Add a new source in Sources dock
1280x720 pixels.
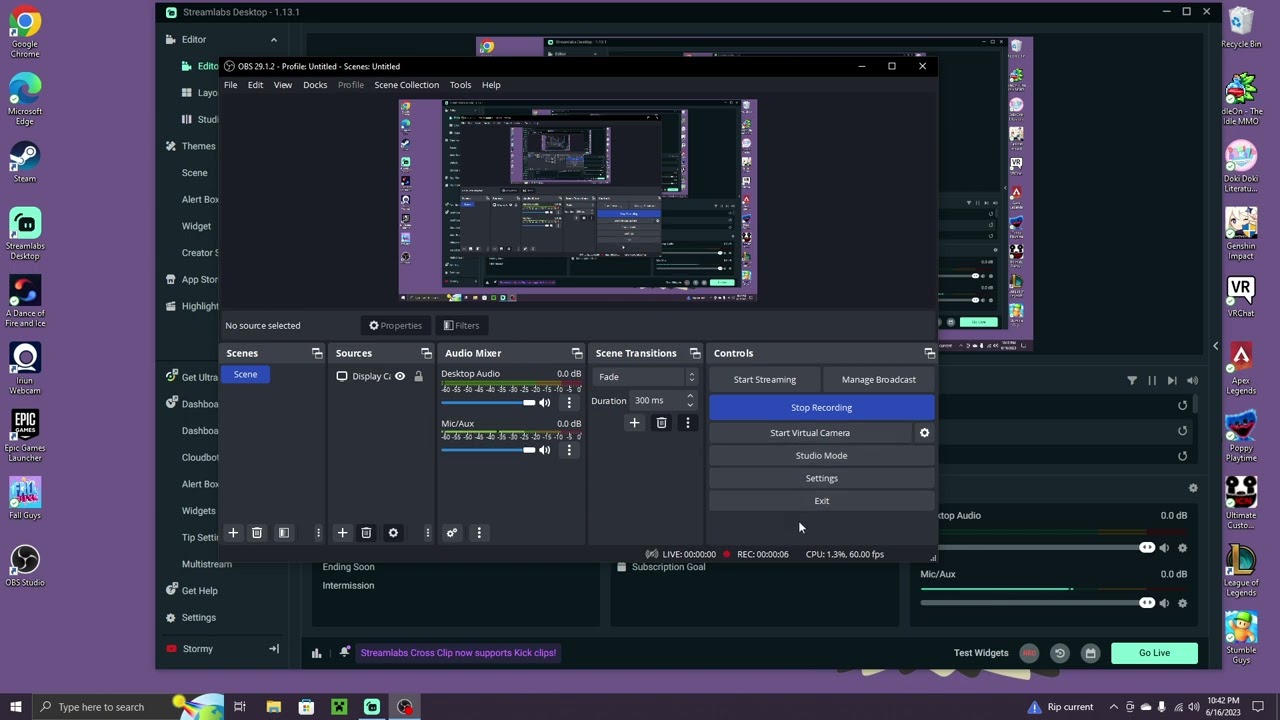pyautogui.click(x=342, y=533)
